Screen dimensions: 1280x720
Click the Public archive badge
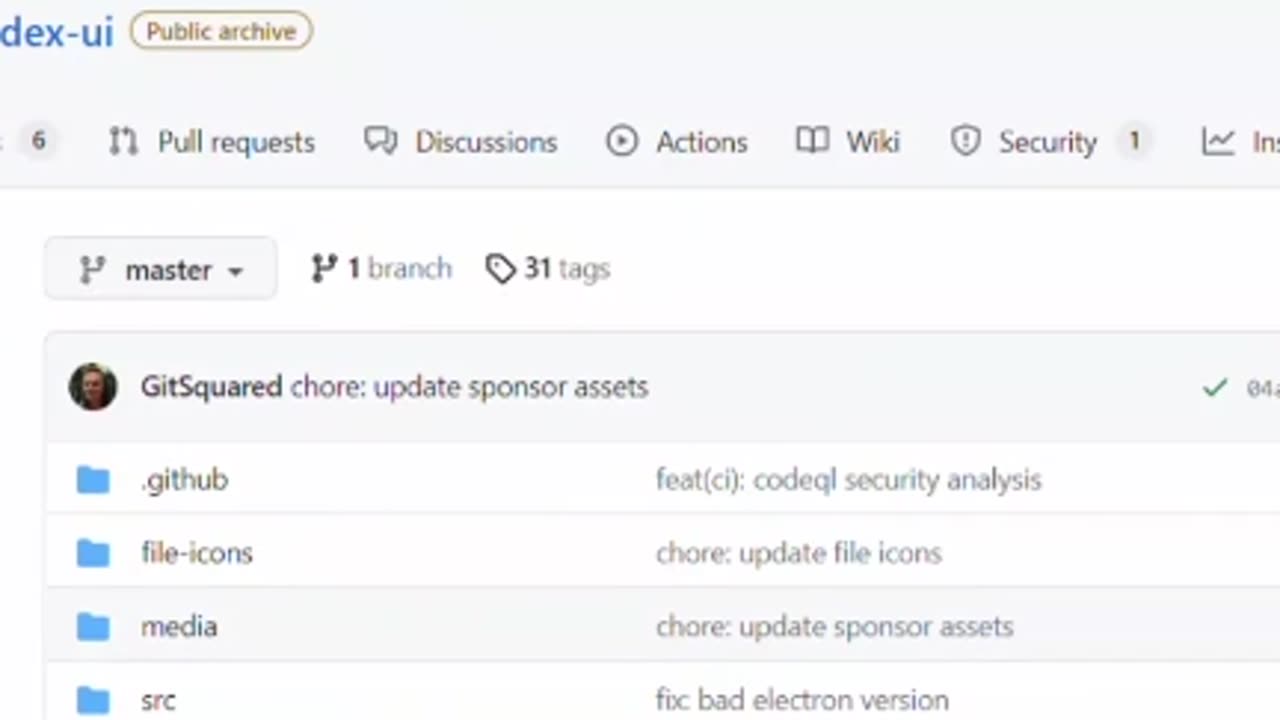coord(221,32)
